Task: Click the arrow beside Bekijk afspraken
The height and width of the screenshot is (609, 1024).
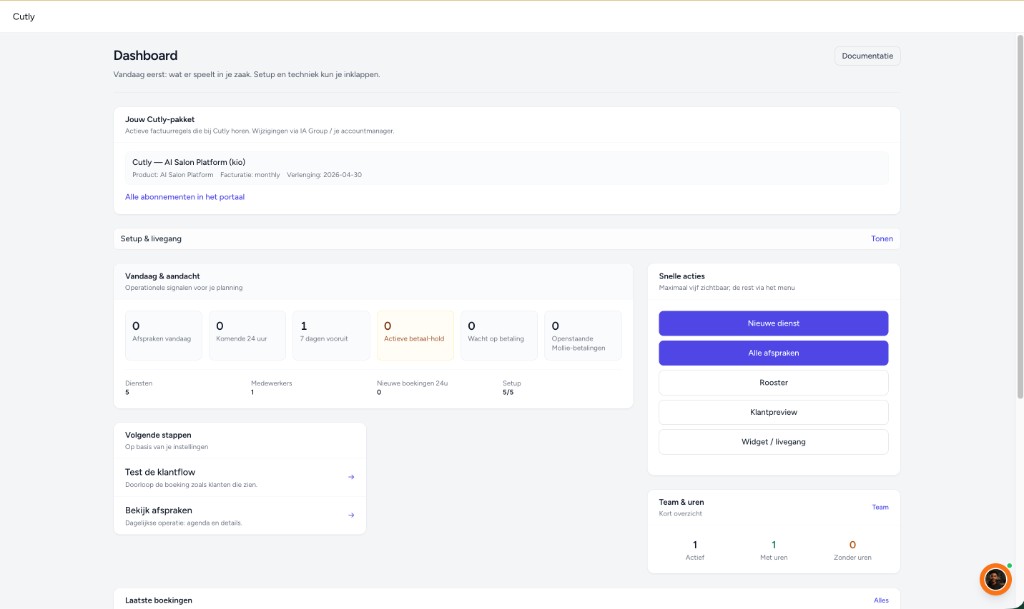Action: (351, 515)
